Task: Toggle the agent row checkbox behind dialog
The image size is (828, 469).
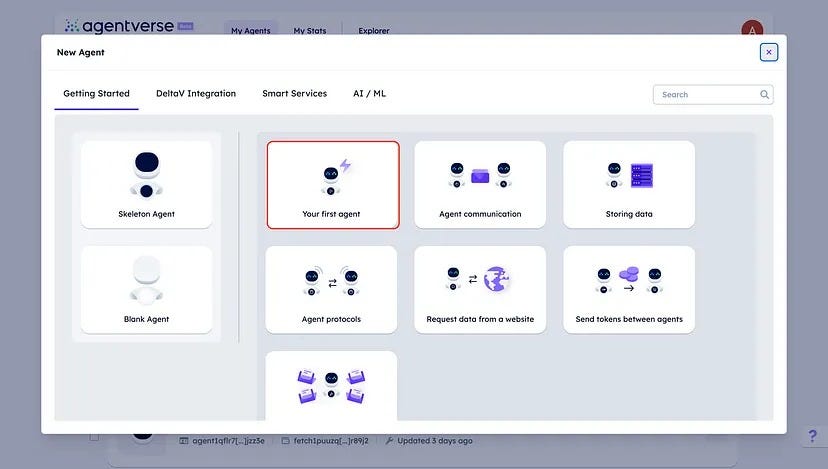Action: (94, 437)
